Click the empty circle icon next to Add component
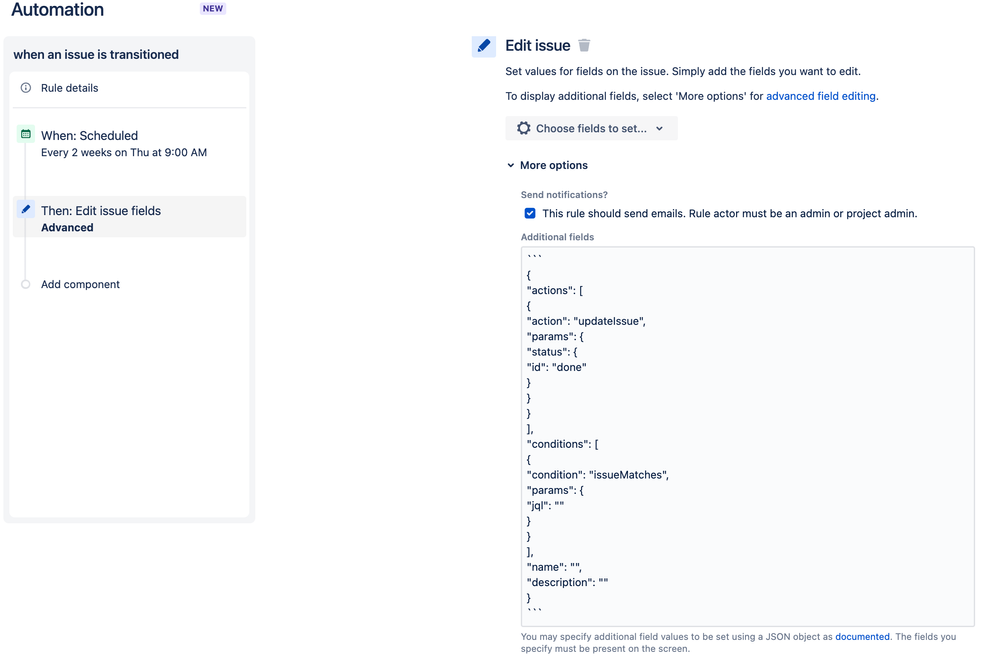 tap(23, 284)
